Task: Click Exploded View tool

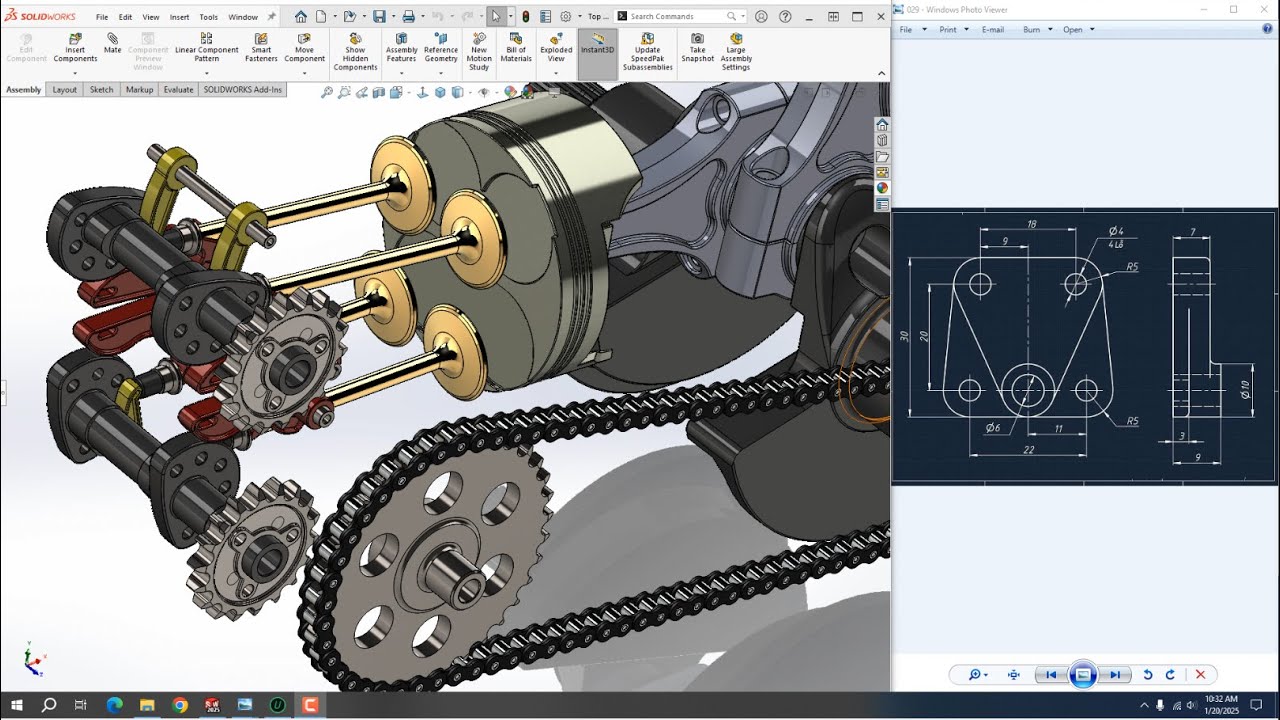Action: pyautogui.click(x=556, y=48)
